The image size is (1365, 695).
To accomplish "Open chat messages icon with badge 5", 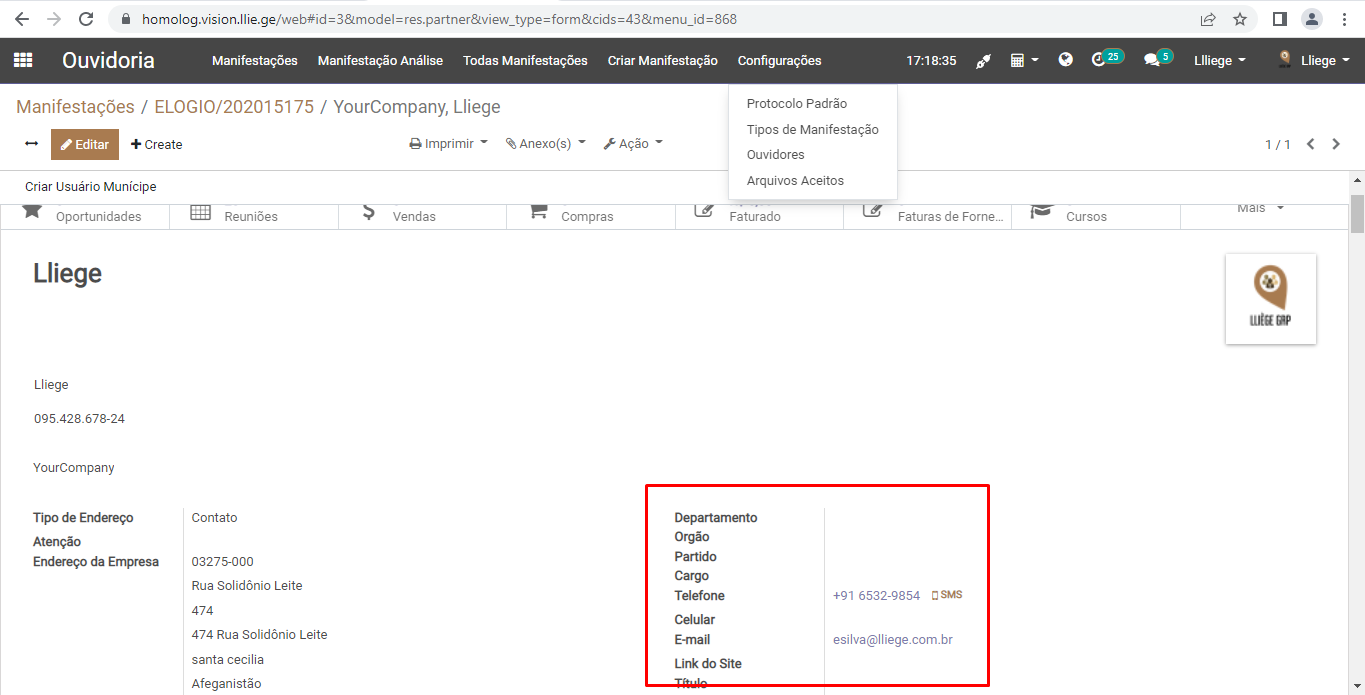I will pos(1156,60).
